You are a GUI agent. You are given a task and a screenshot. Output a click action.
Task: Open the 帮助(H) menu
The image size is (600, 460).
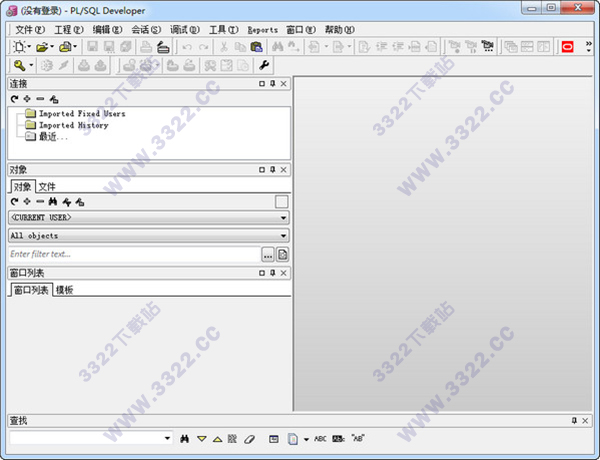pos(339,29)
